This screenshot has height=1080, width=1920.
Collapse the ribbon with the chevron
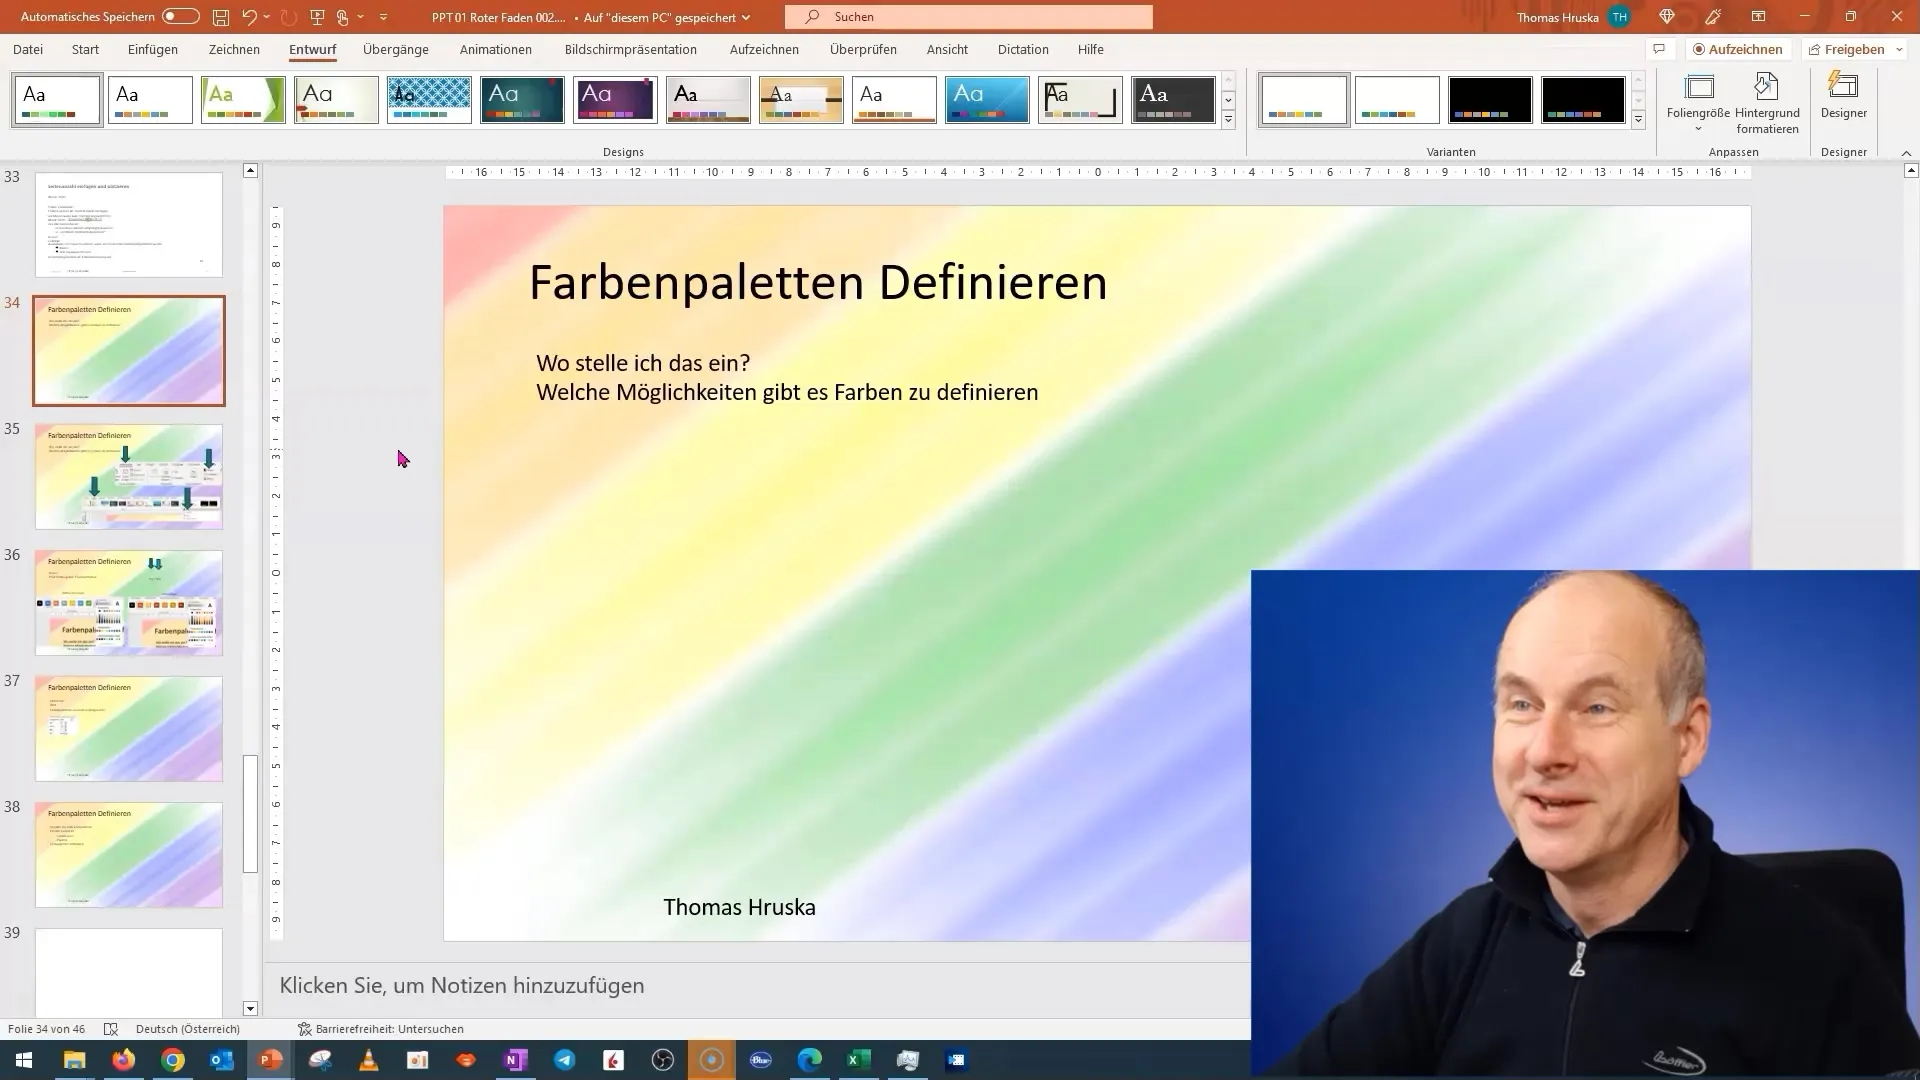[x=1906, y=153]
